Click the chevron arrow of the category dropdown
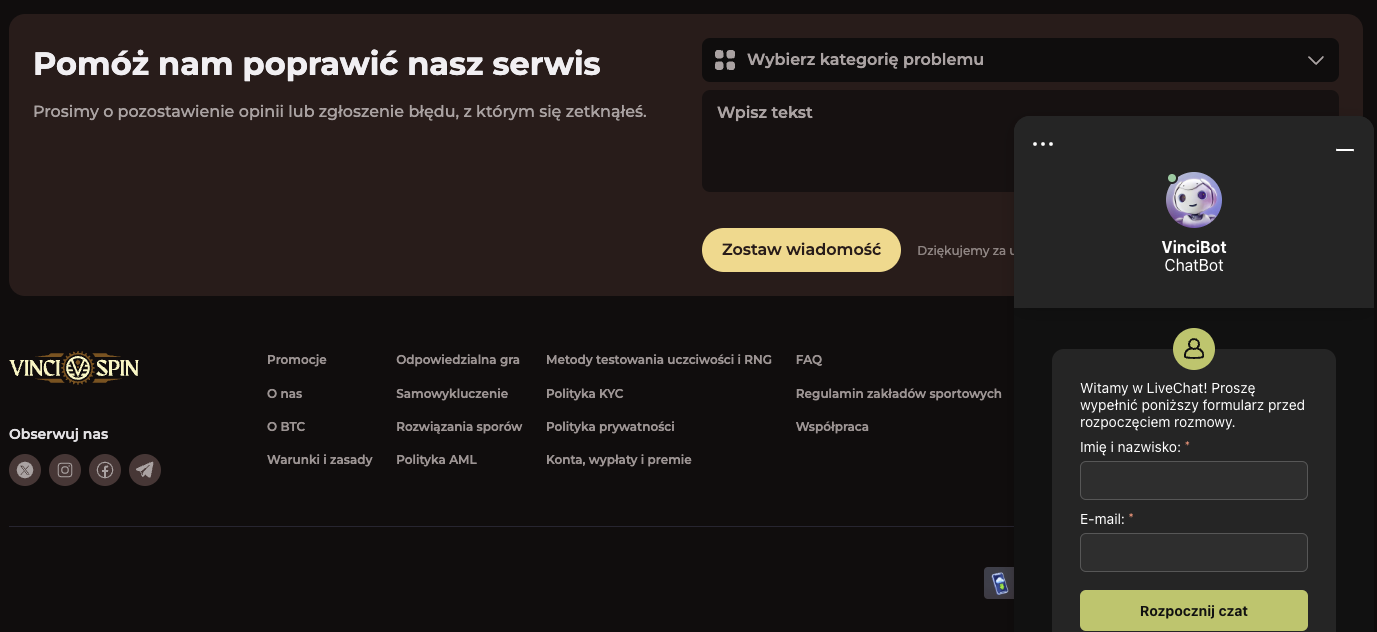The width and height of the screenshot is (1377, 632). [x=1315, y=60]
